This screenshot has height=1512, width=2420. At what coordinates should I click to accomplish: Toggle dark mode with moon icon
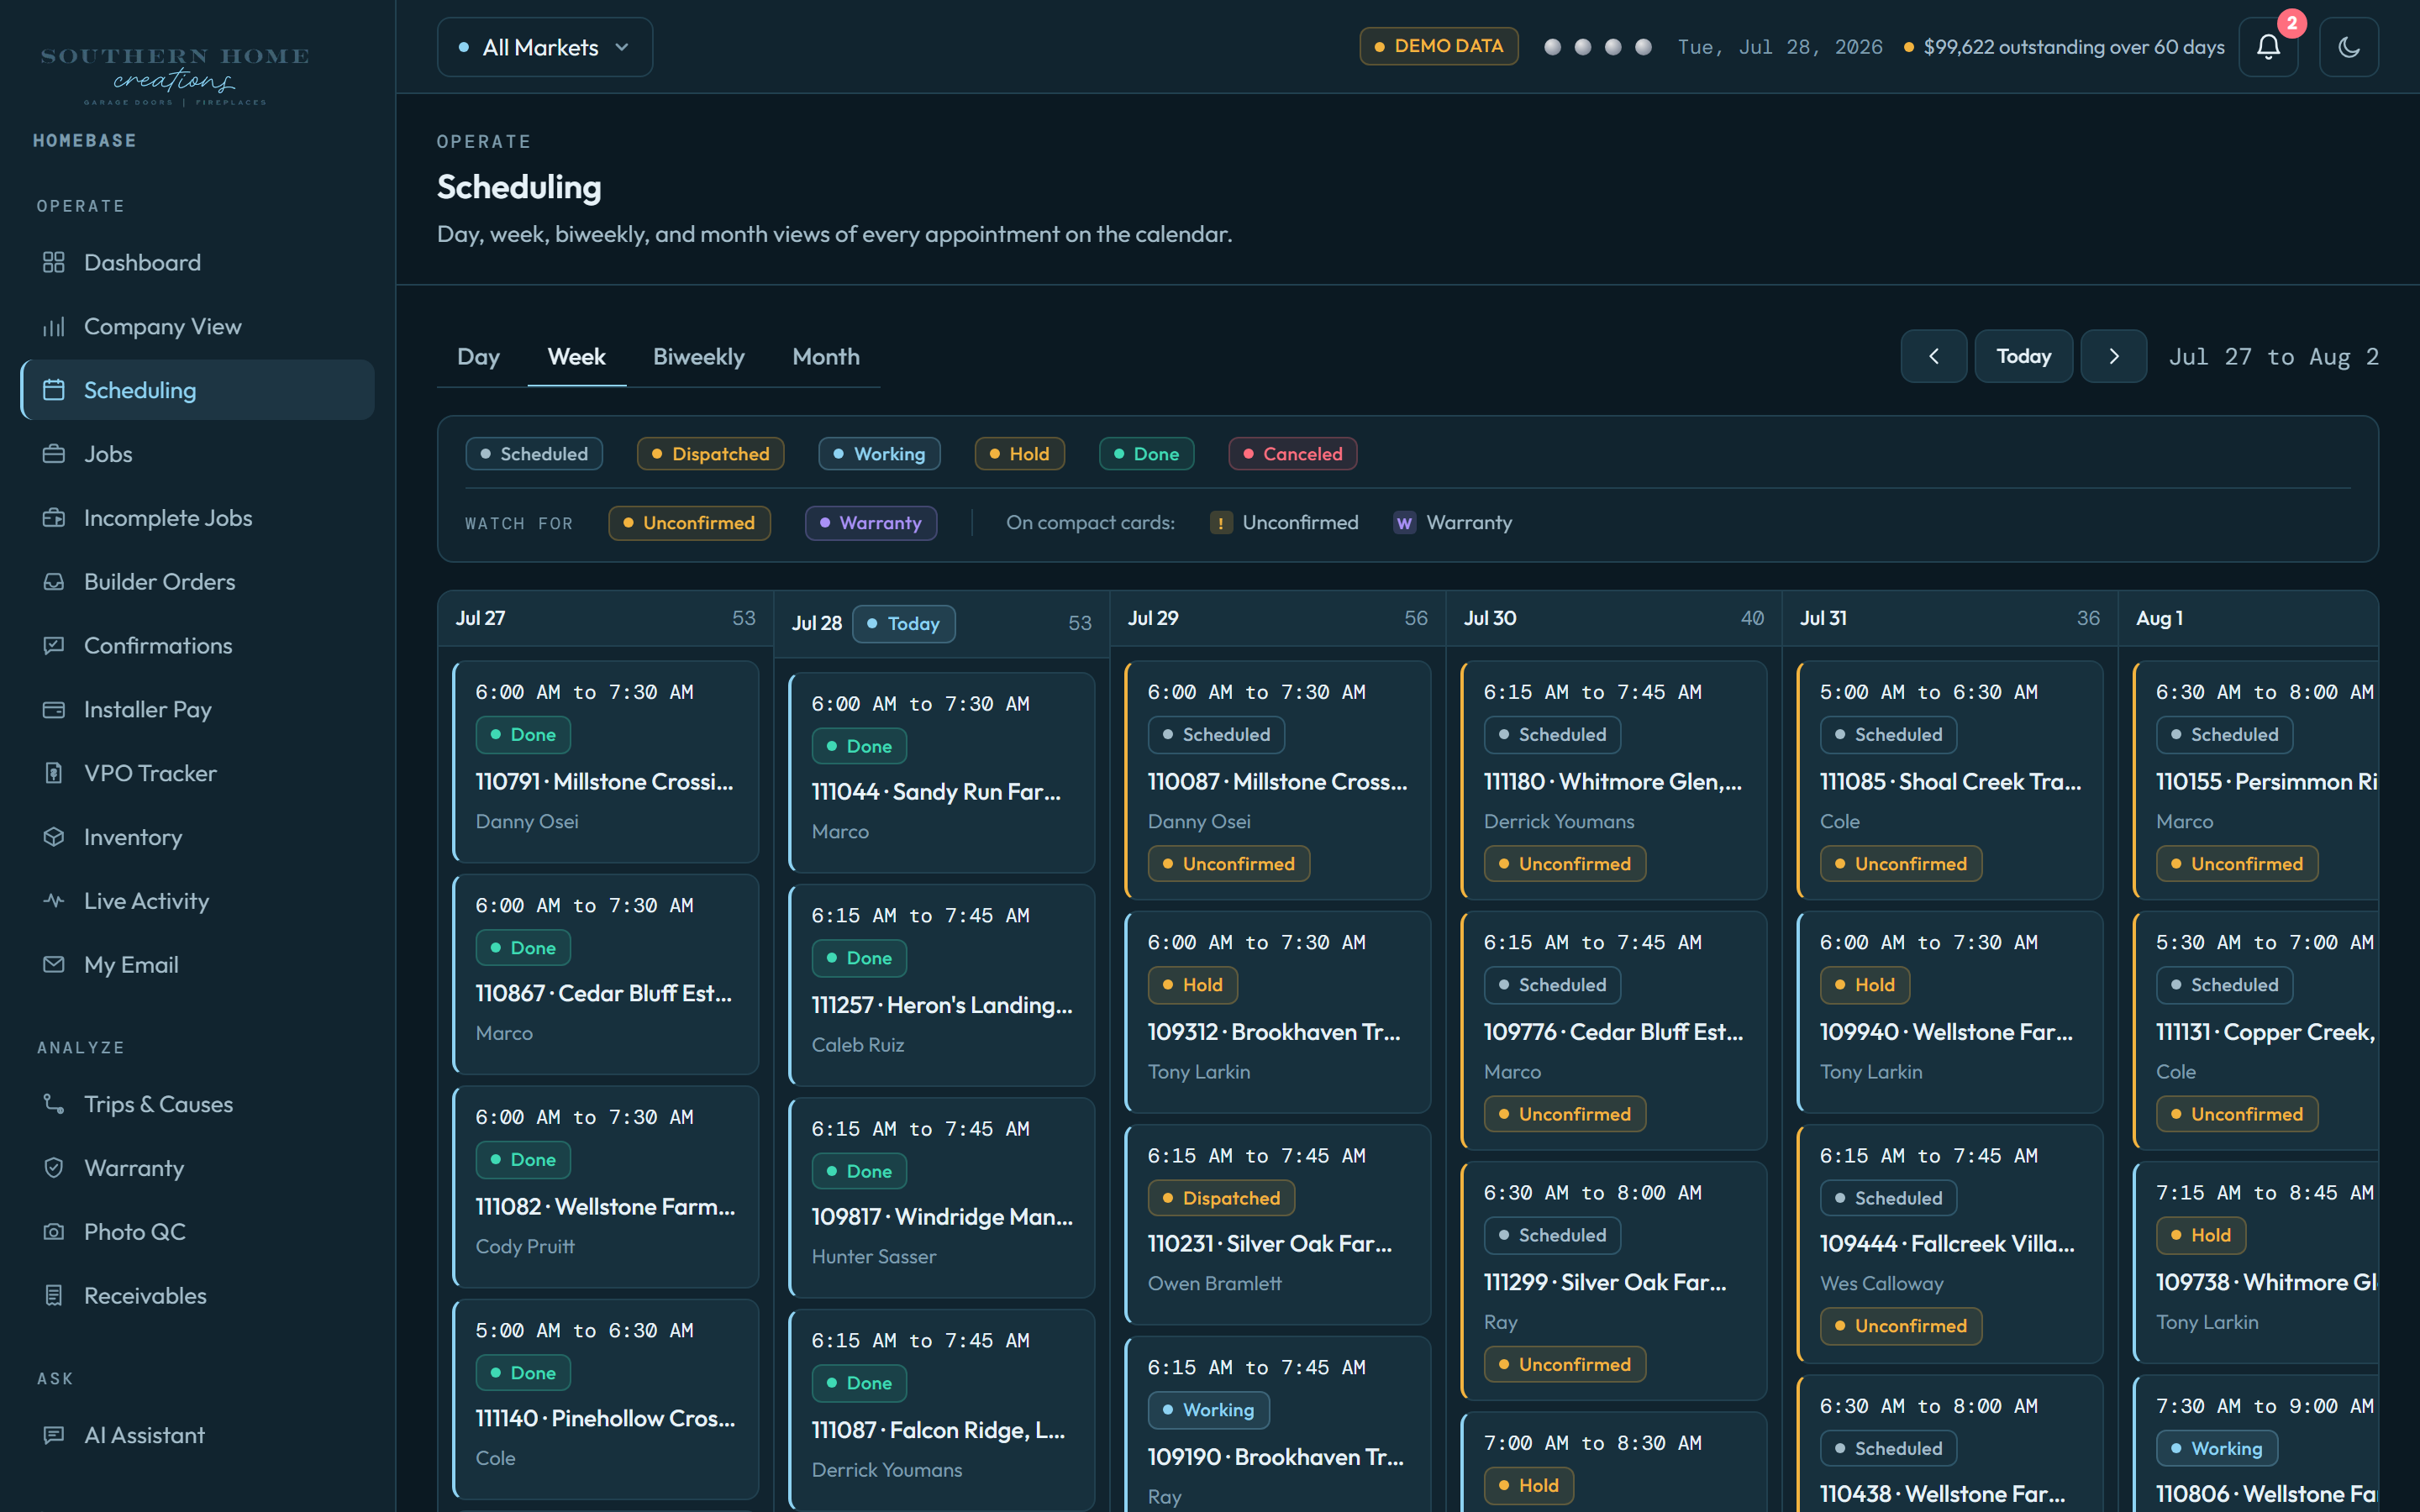2349,47
